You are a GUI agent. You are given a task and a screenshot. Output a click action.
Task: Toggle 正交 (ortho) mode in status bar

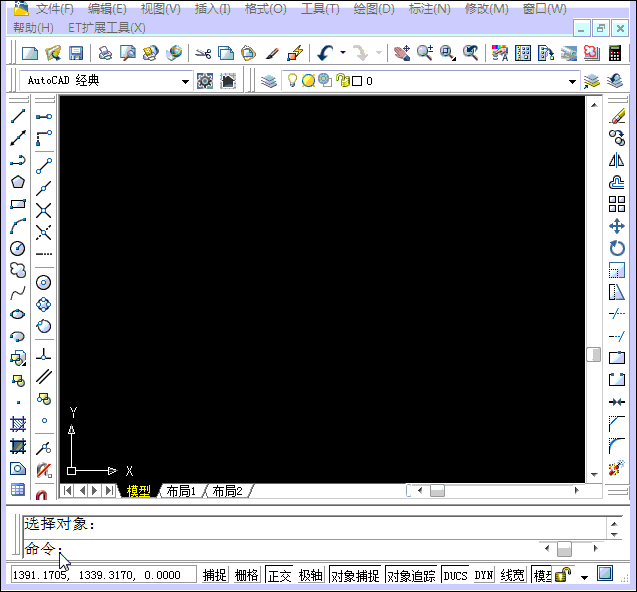tap(279, 575)
